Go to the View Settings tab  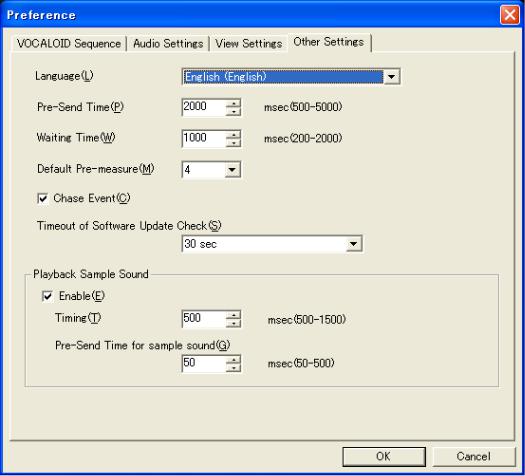click(x=248, y=44)
